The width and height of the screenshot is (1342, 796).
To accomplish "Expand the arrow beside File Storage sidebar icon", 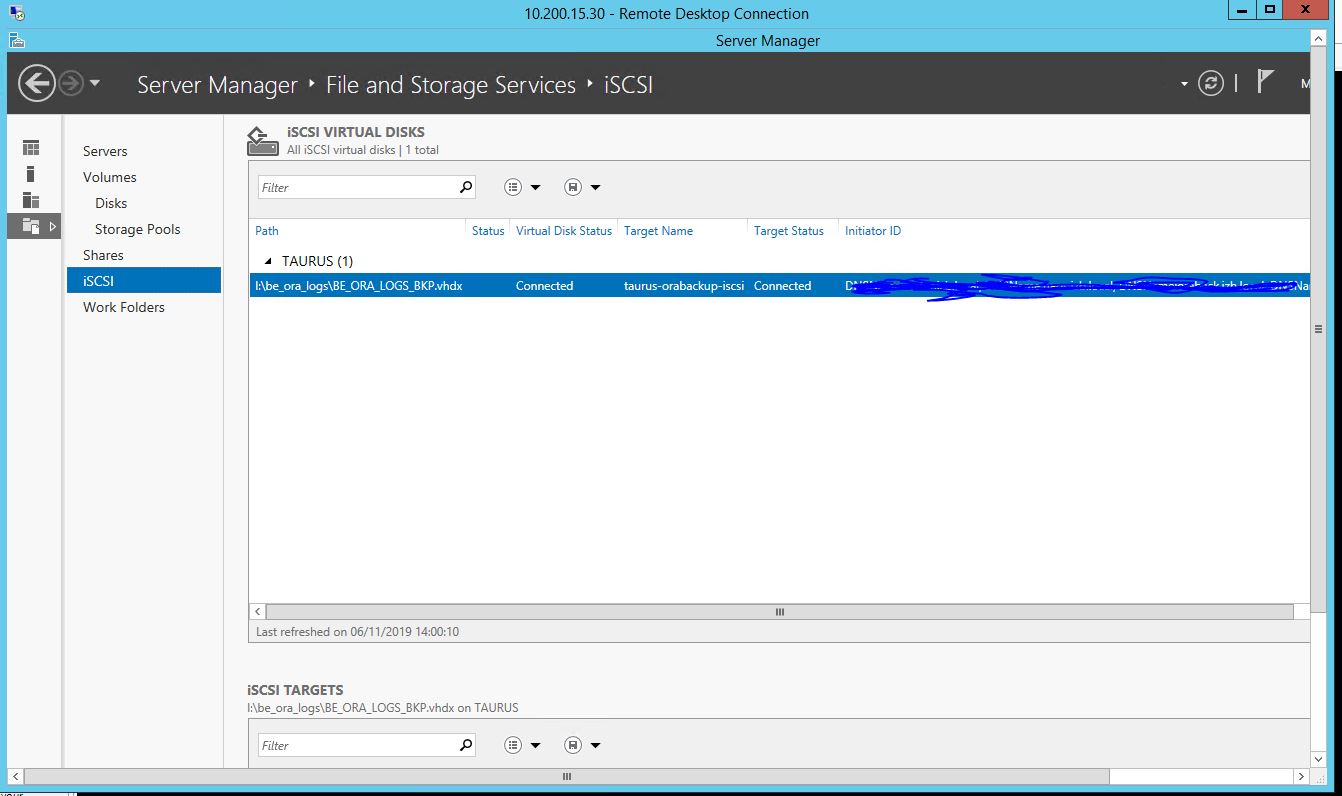I will point(53,227).
